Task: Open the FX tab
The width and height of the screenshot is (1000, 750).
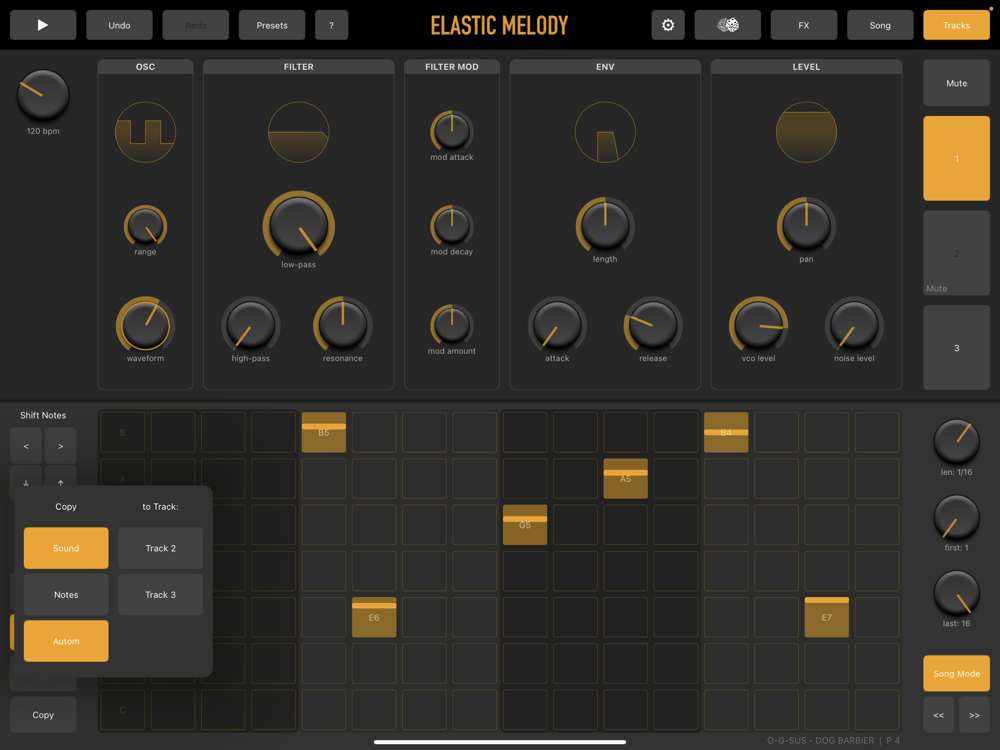Action: click(x=804, y=25)
